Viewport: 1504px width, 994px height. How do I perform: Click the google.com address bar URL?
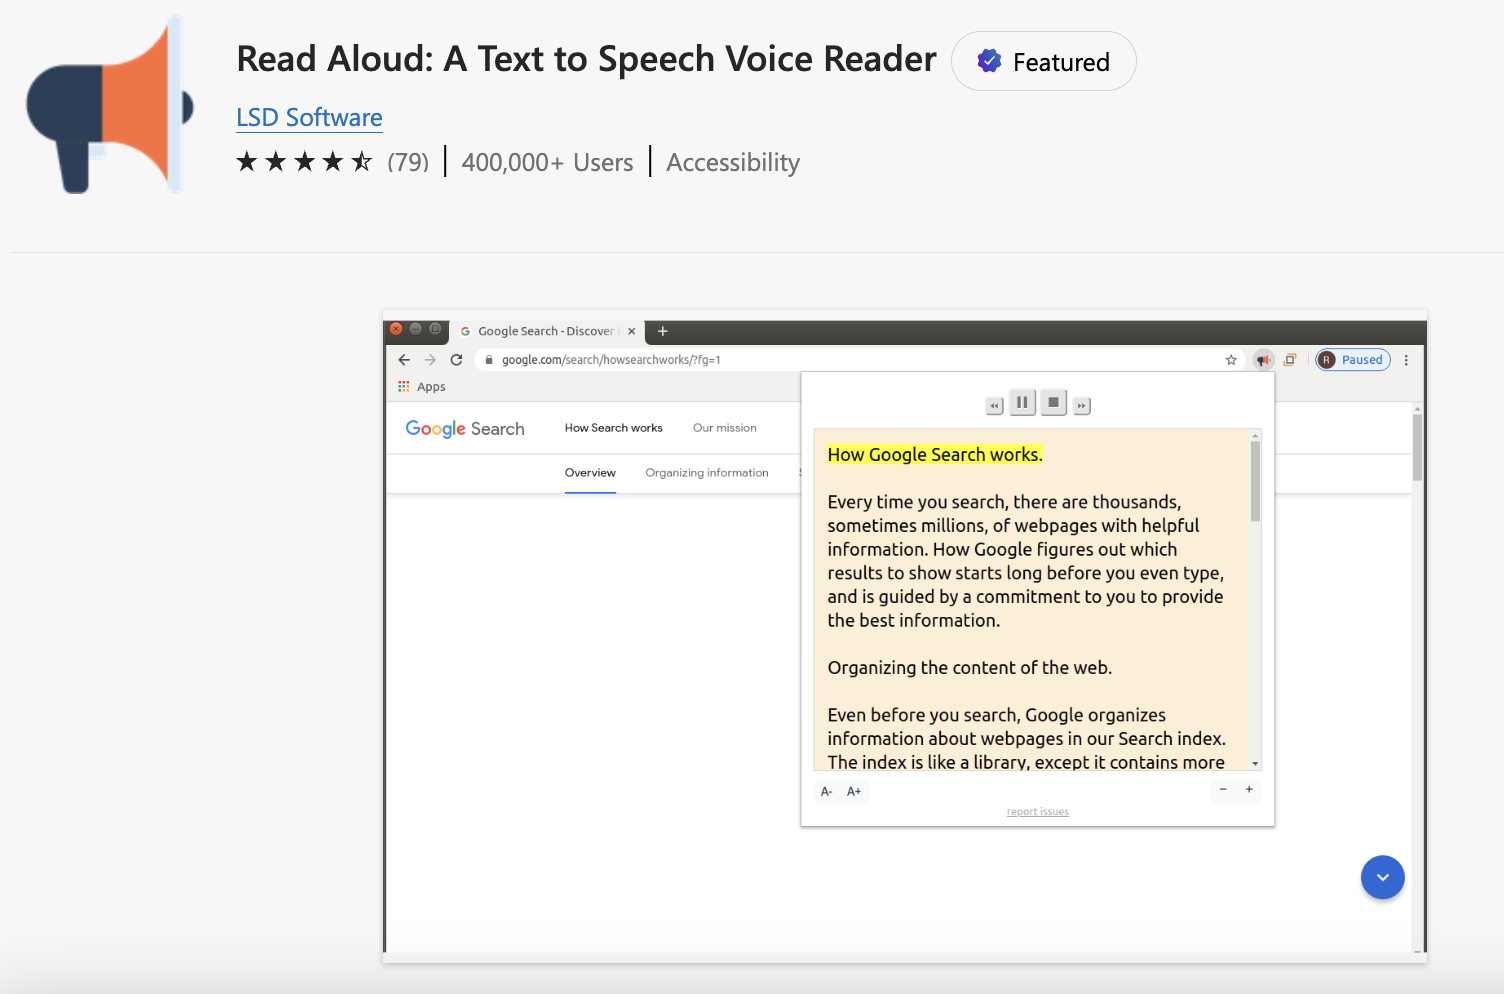click(x=611, y=360)
